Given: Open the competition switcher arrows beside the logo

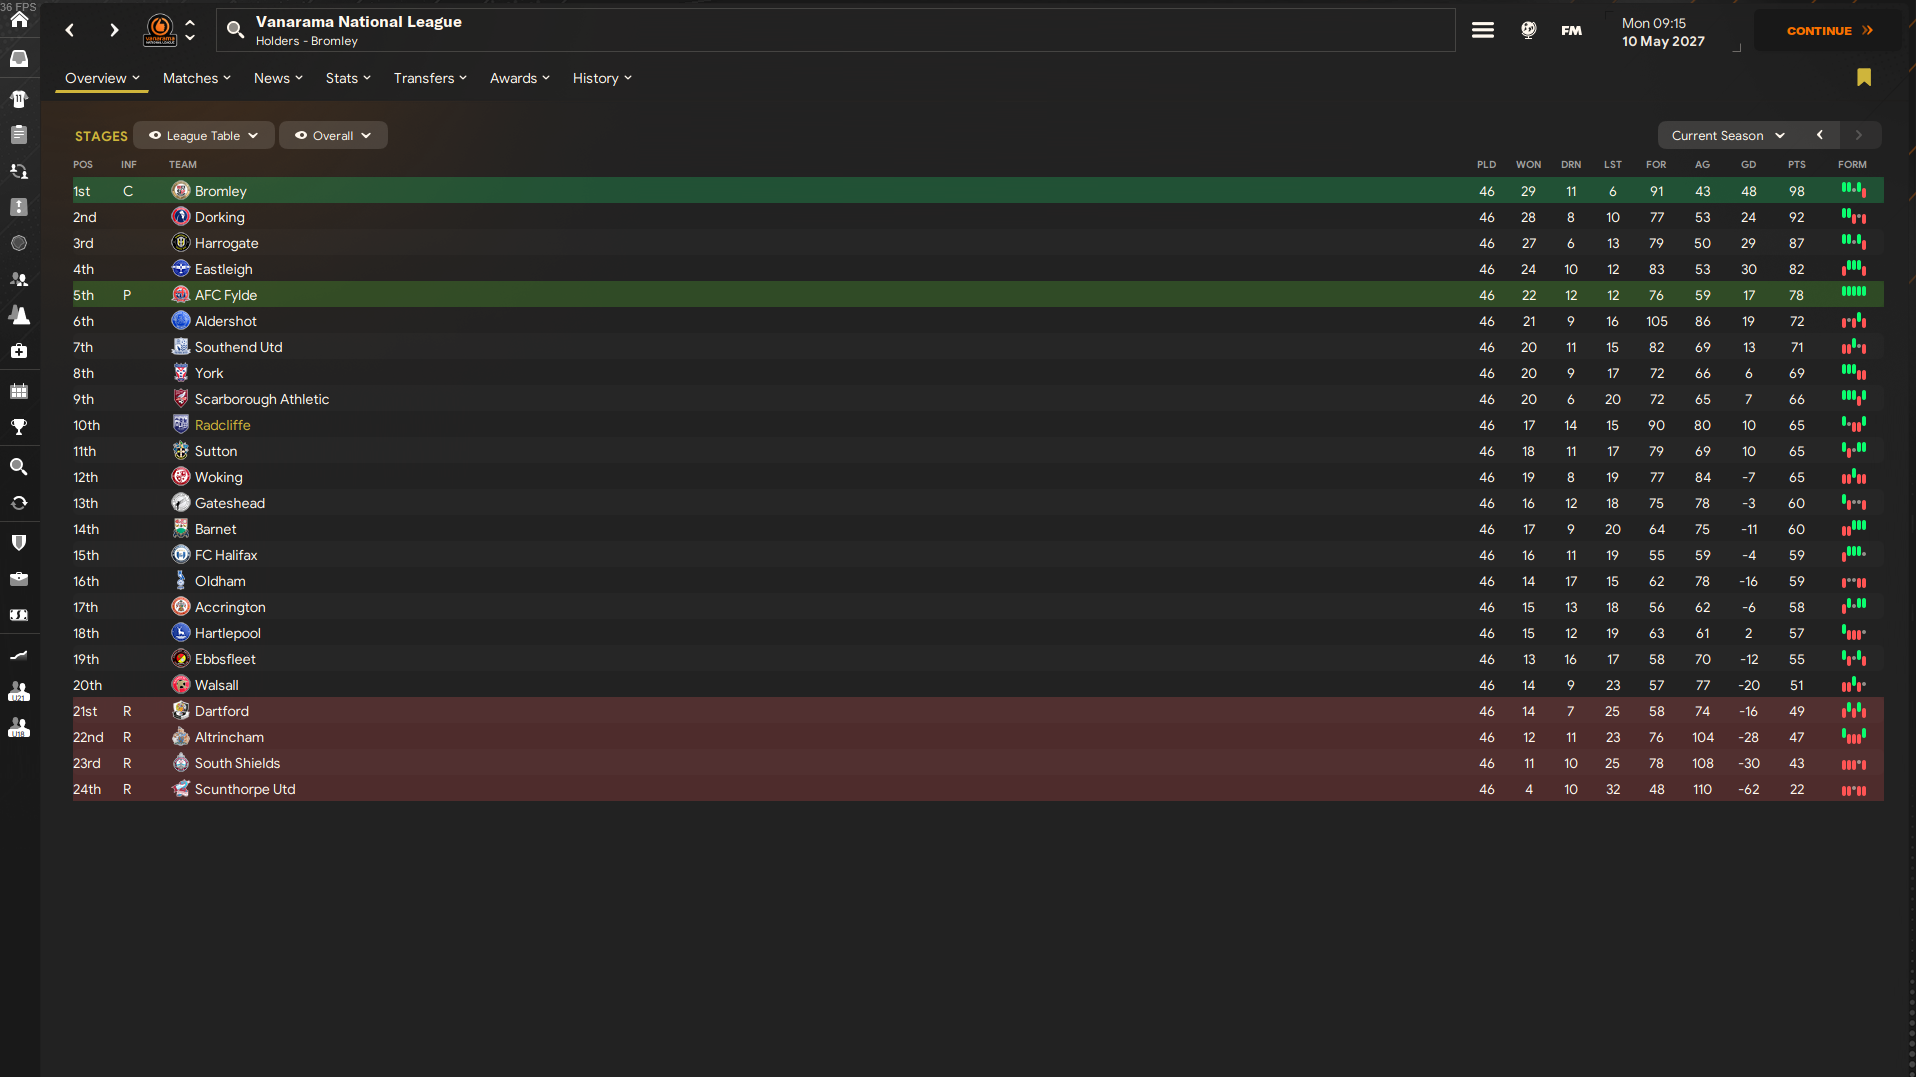Looking at the screenshot, I should click(x=190, y=30).
